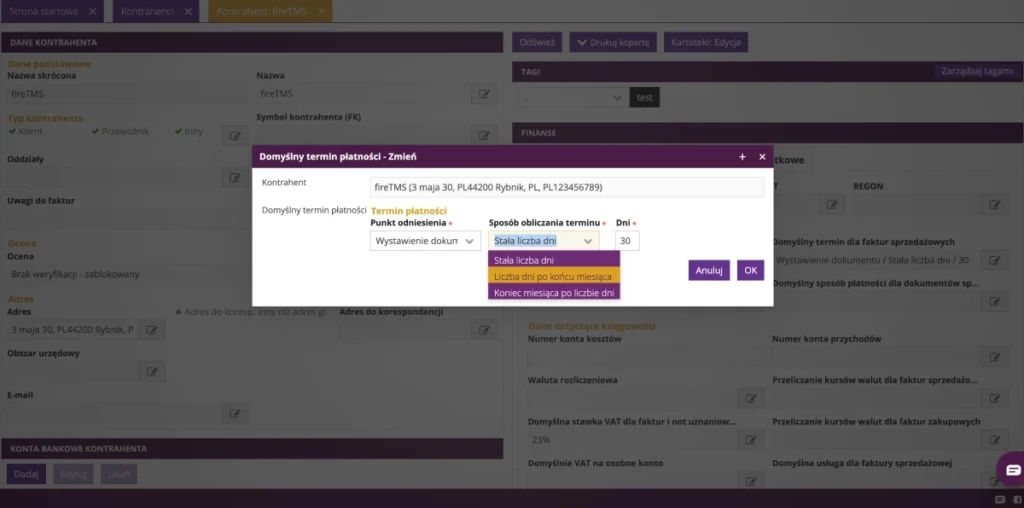Choose Koniec miesiąca po liczbie dni
Viewport: 1024px width, 508px height.
click(554, 293)
